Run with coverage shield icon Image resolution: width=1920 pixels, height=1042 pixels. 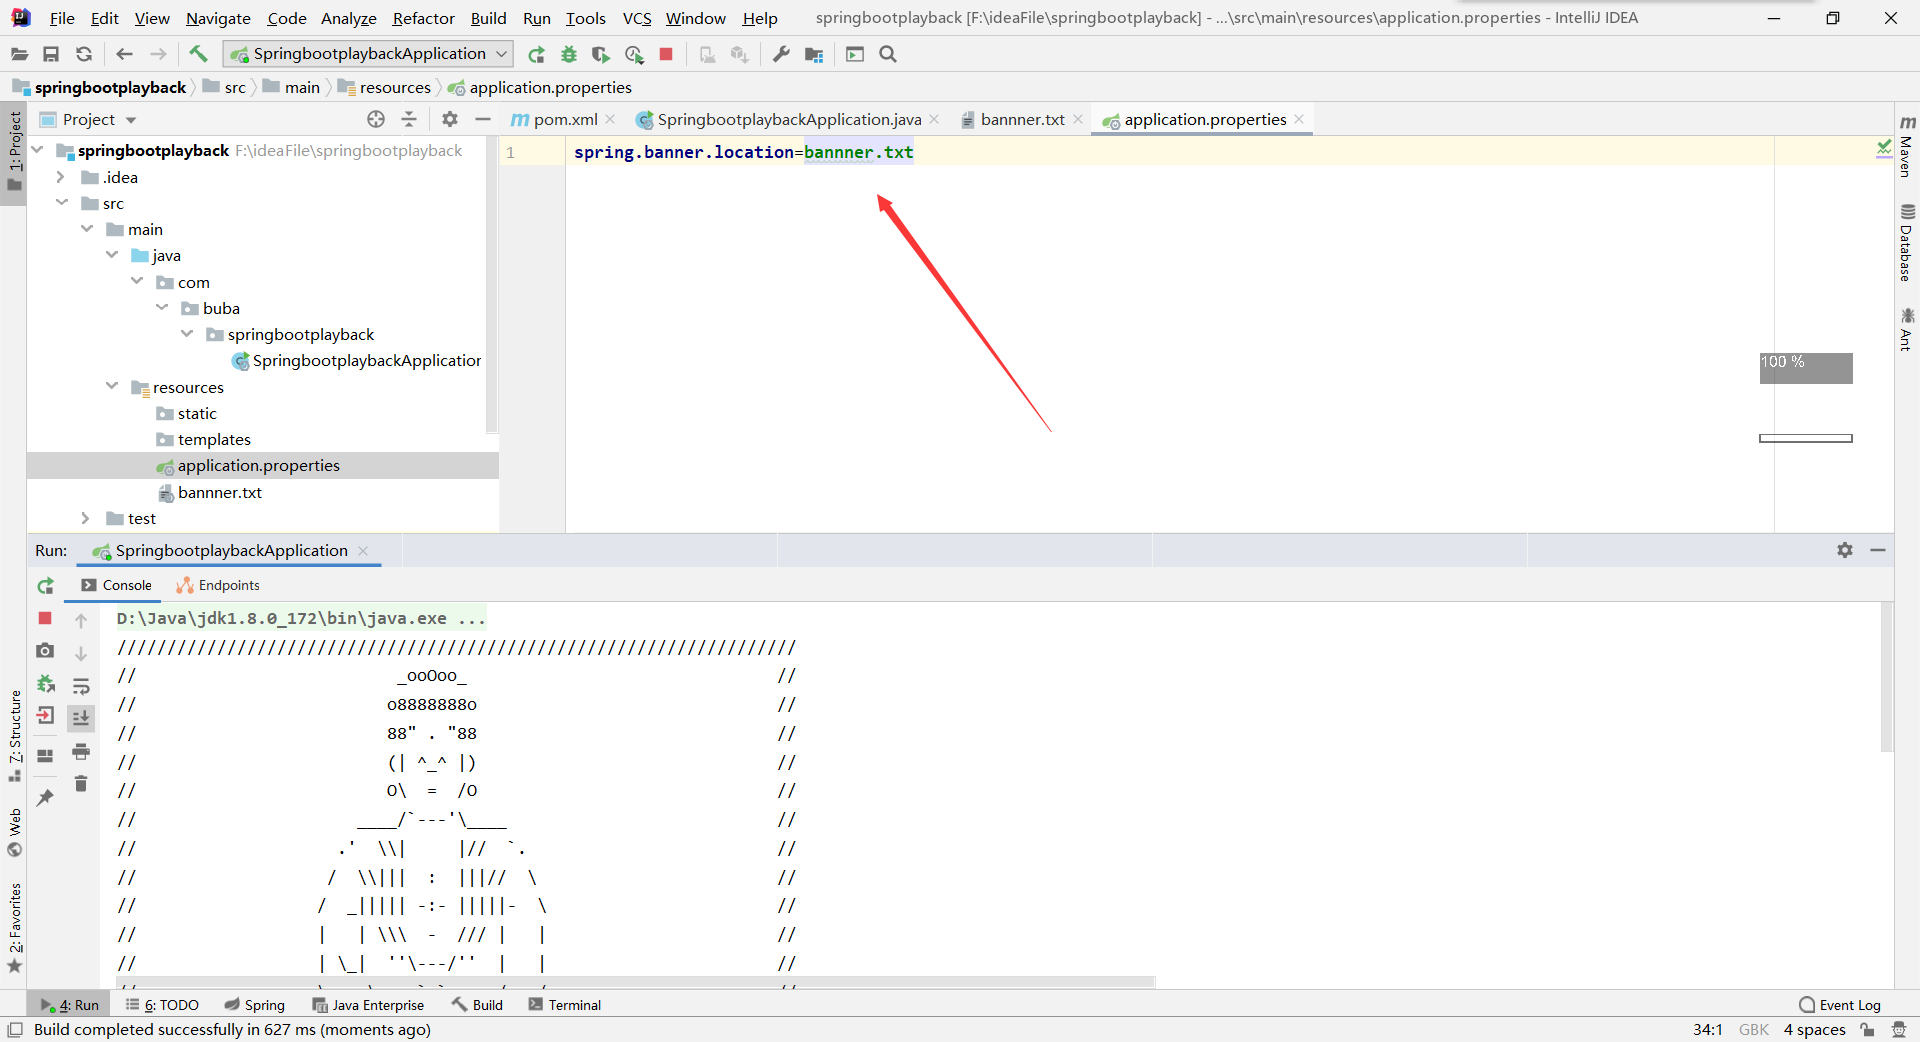point(600,54)
